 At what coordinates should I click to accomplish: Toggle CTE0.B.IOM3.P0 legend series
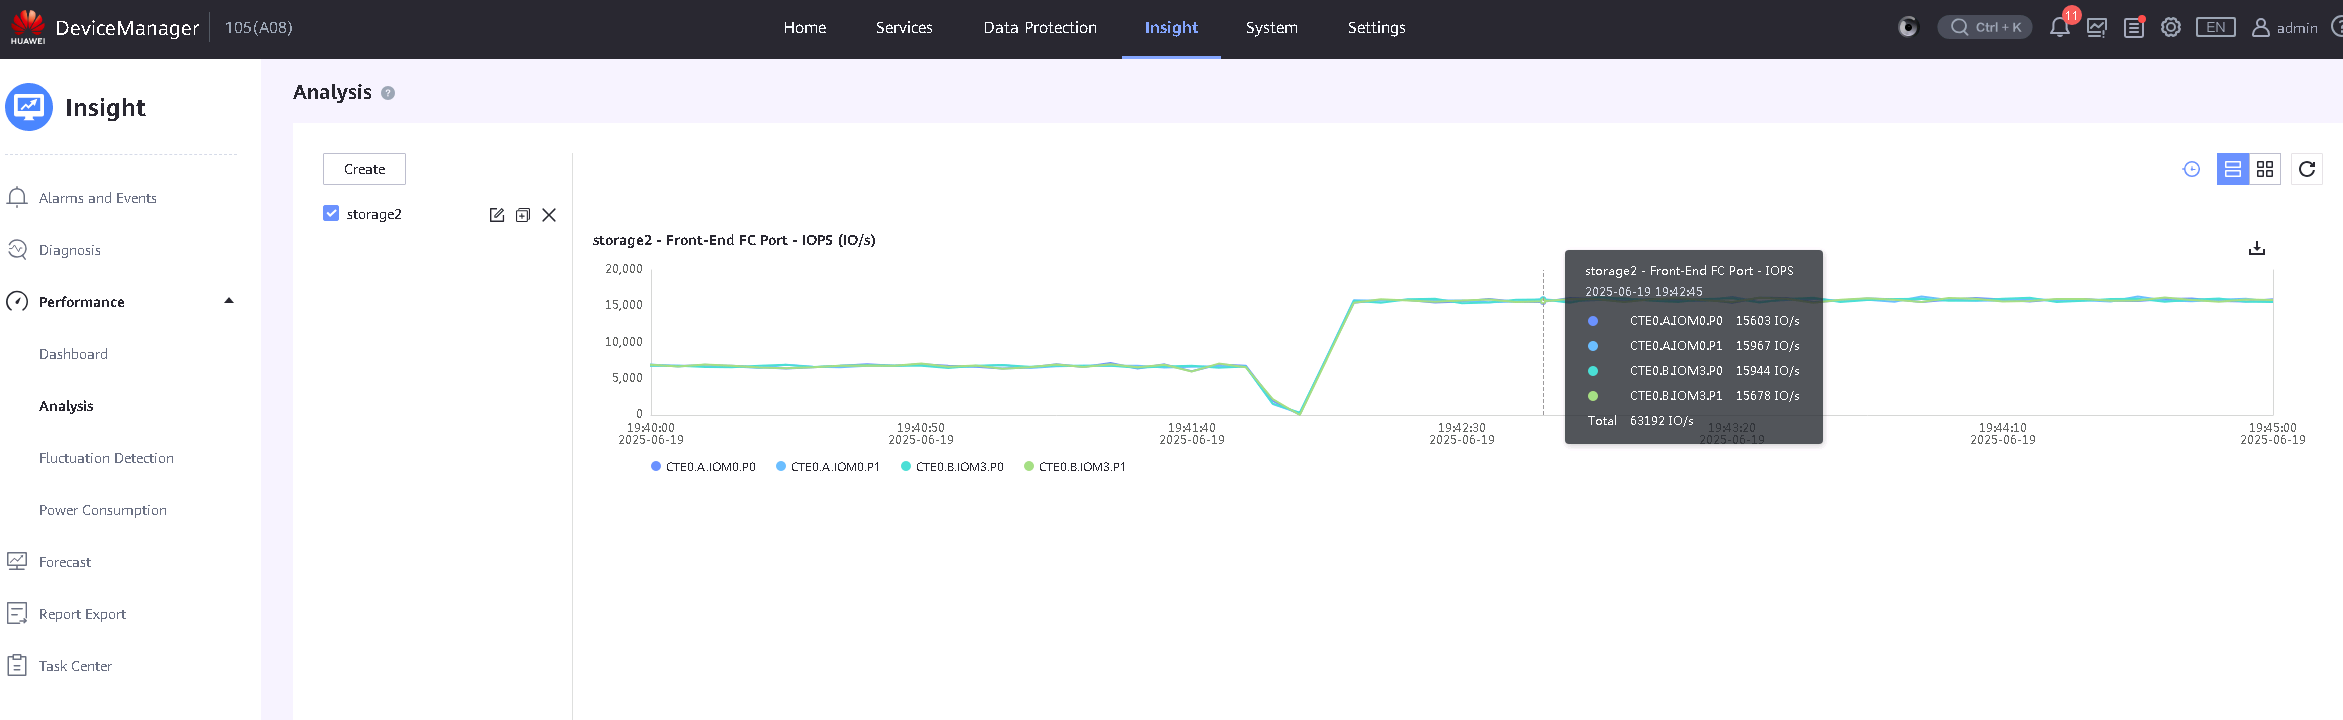pos(952,467)
